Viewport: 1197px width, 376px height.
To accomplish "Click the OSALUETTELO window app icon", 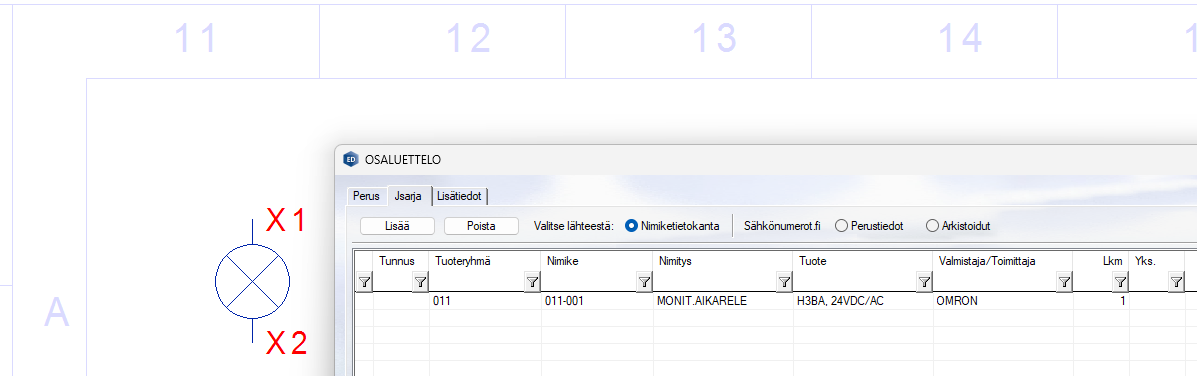I will coord(350,159).
